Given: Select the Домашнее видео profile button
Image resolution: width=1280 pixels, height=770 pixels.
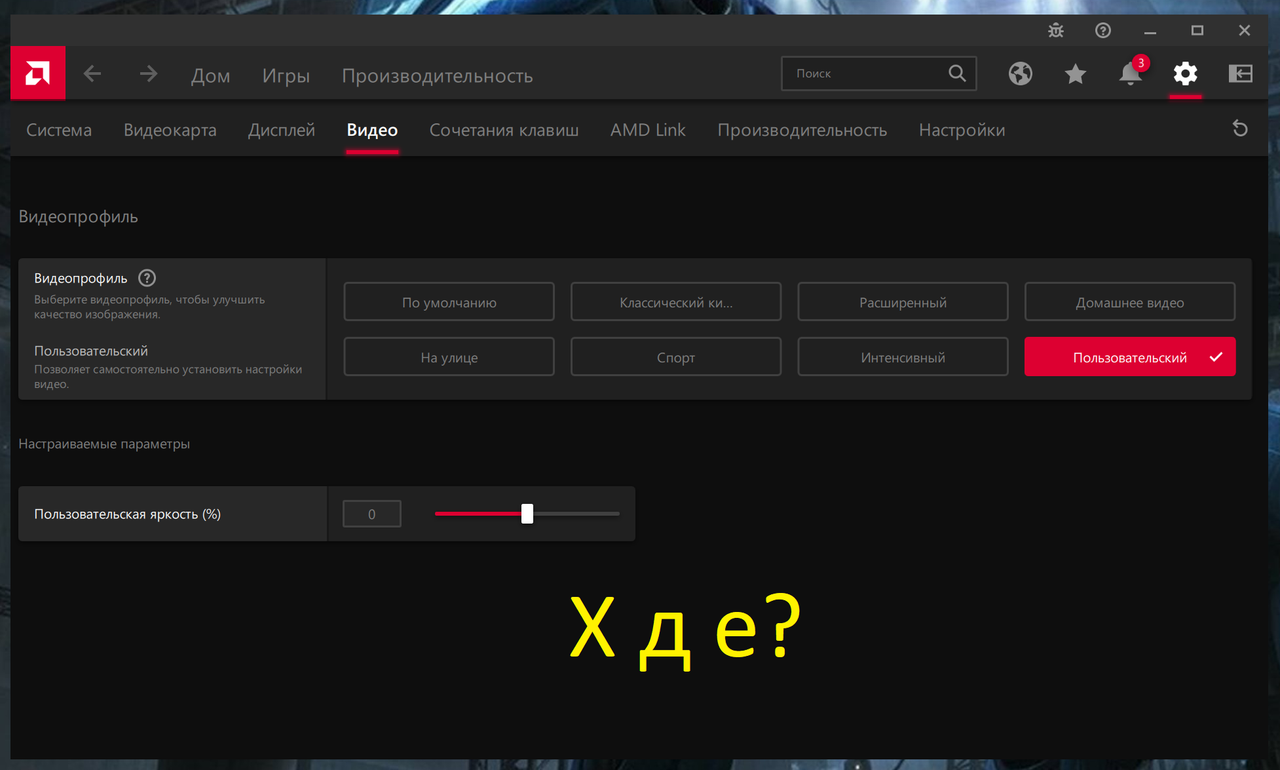Looking at the screenshot, I should [1129, 301].
